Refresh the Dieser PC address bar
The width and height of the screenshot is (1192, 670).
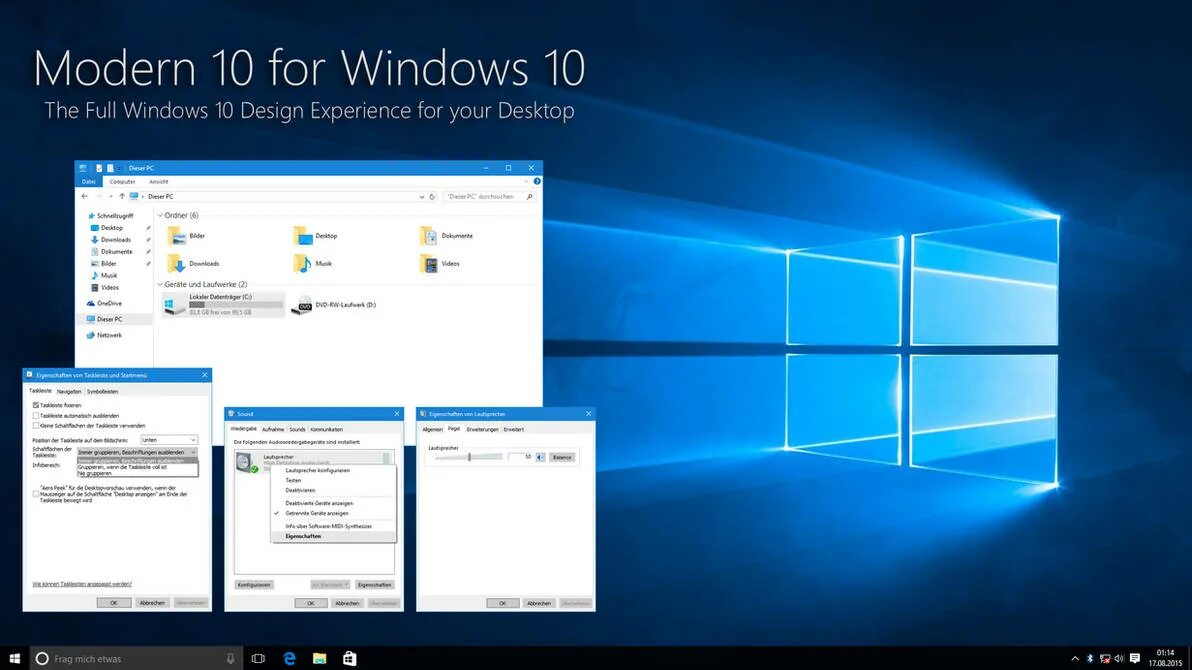[432, 196]
